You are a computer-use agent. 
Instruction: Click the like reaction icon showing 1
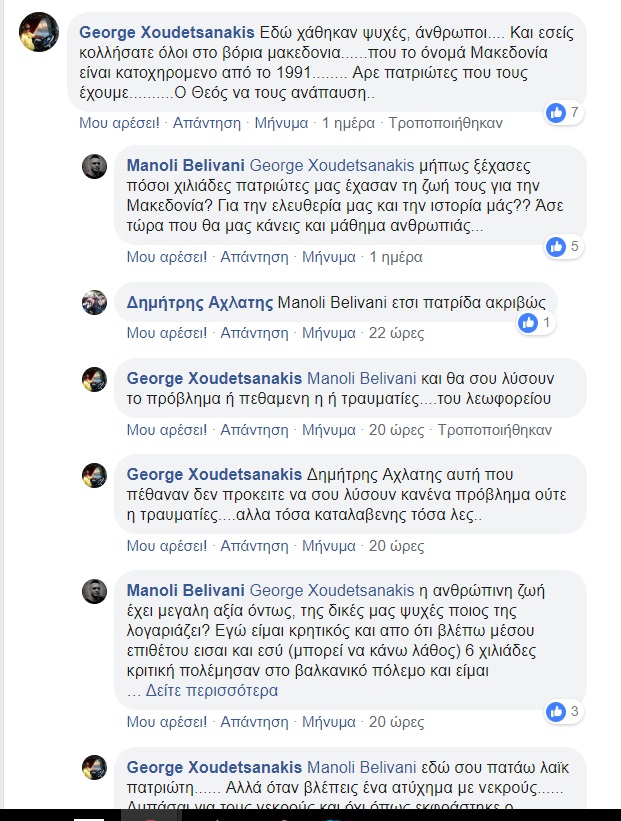click(528, 323)
